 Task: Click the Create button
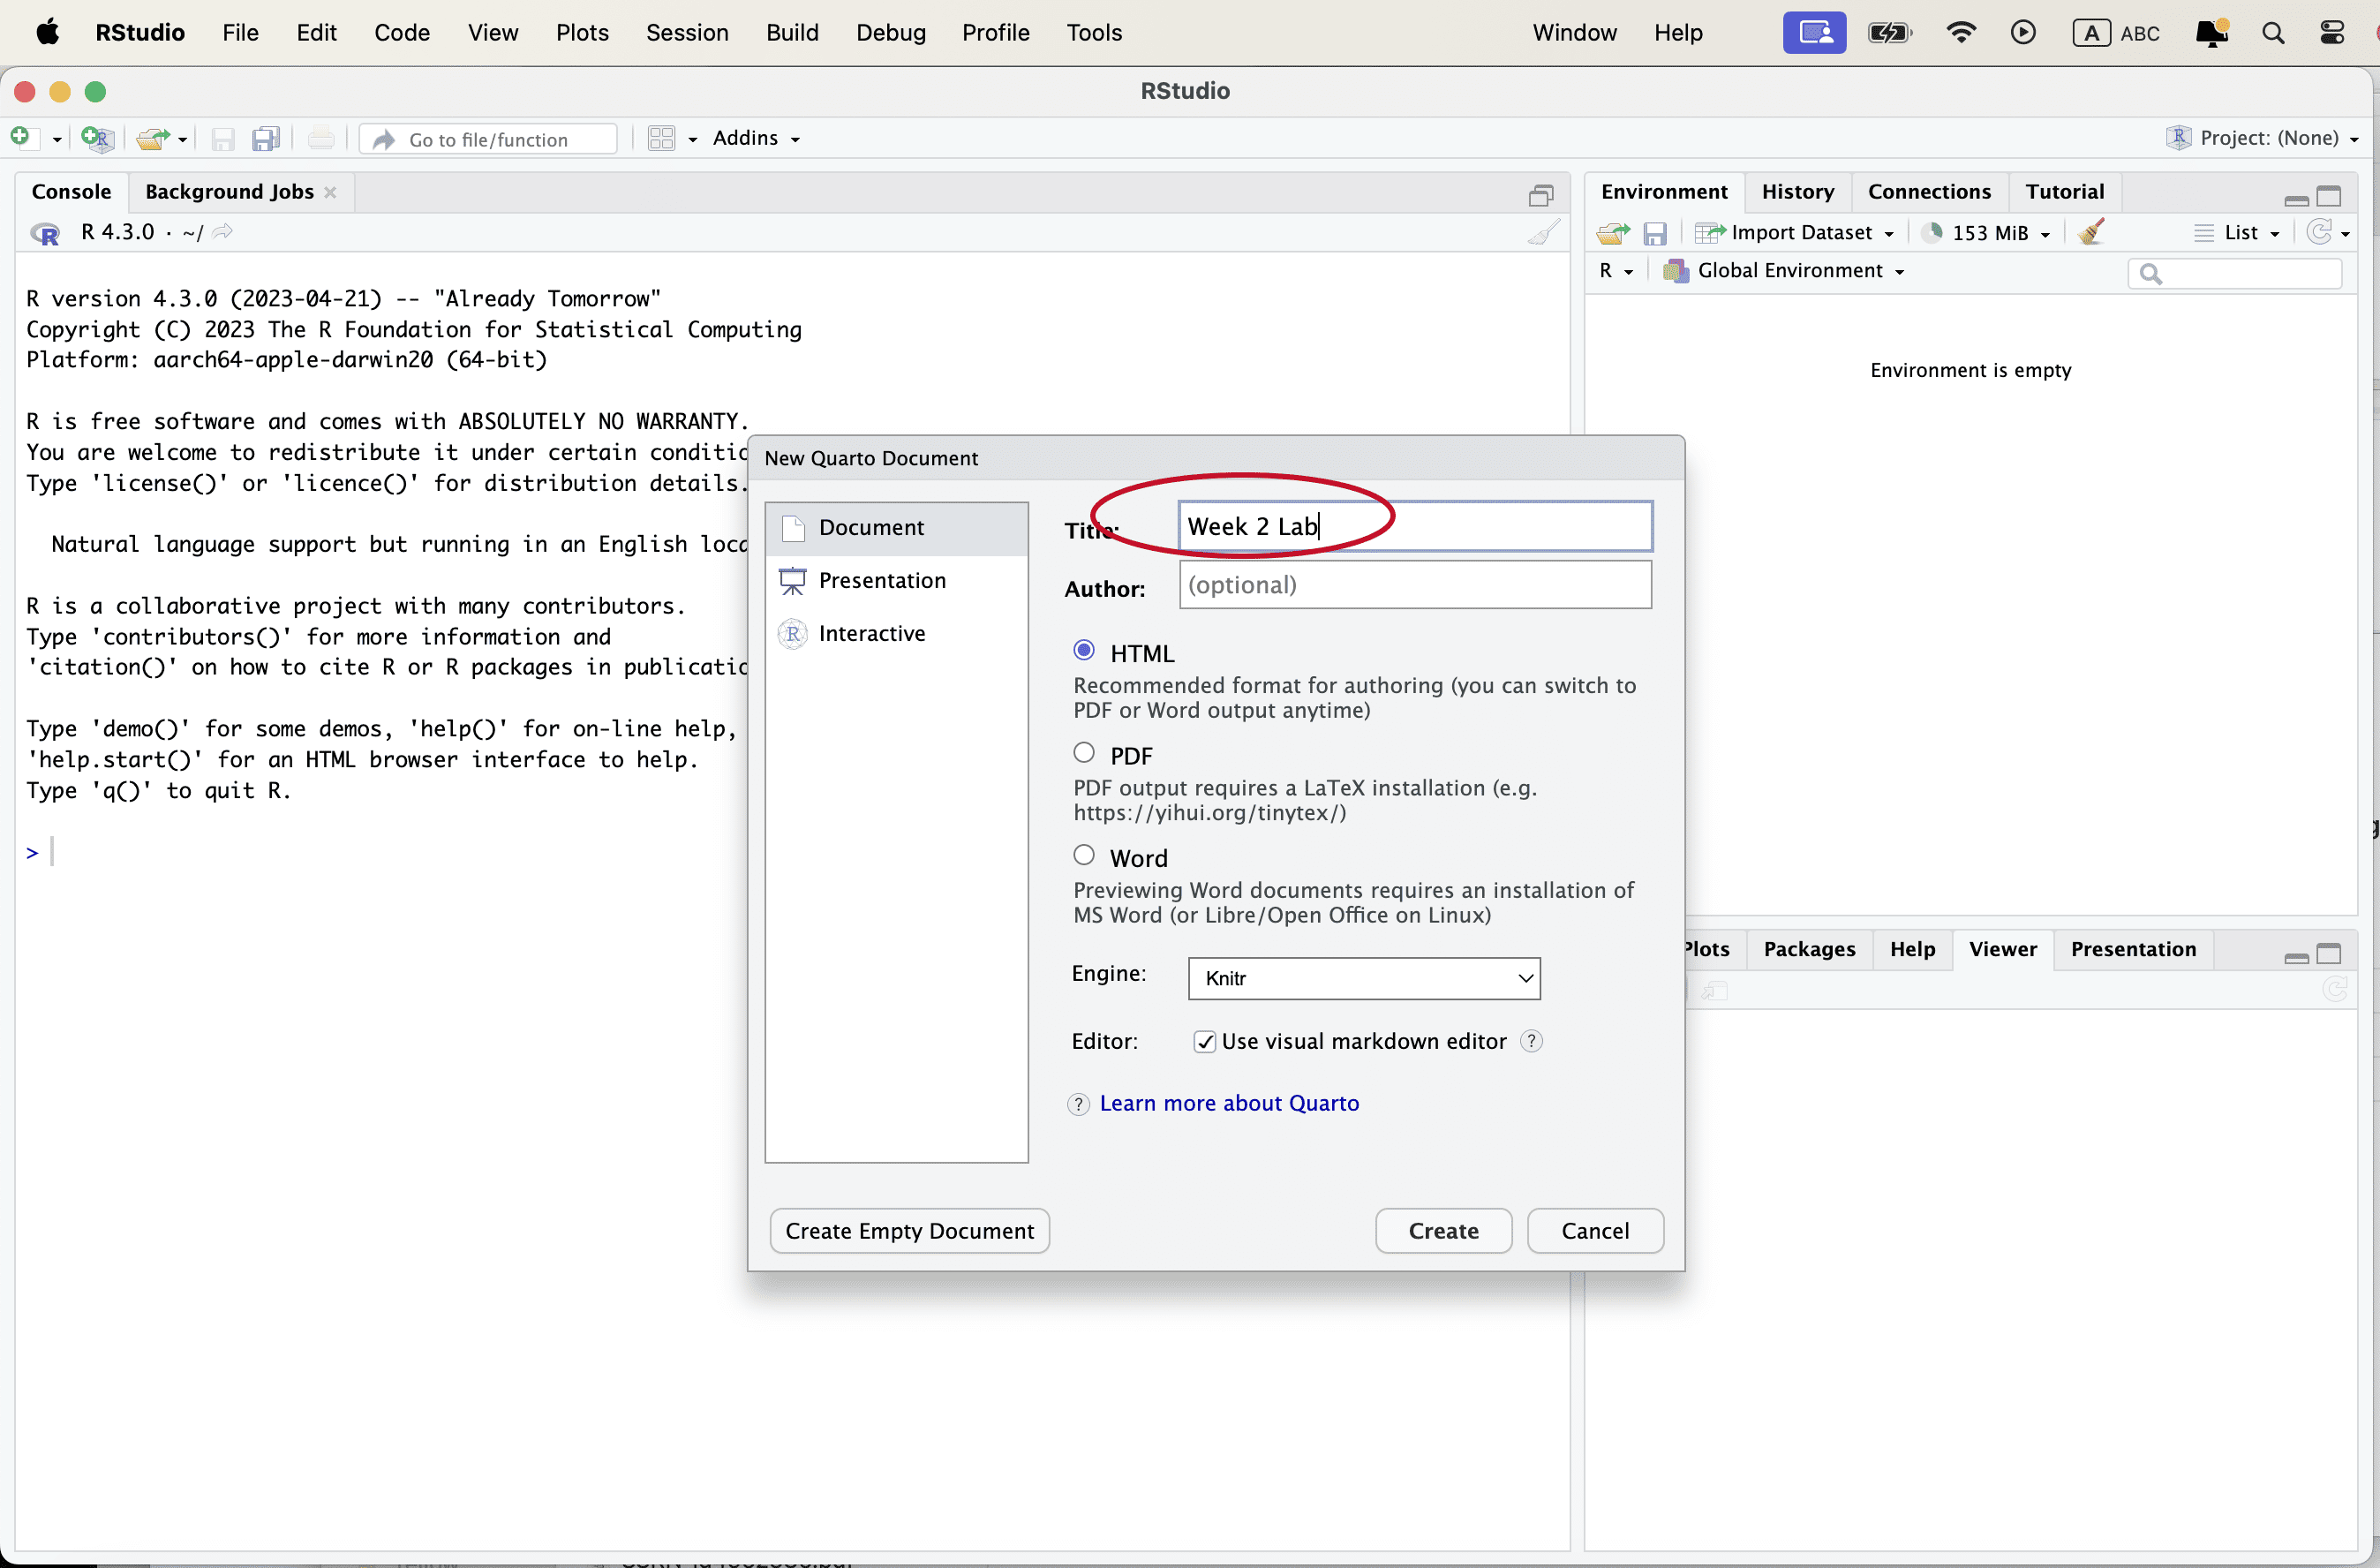click(1442, 1230)
